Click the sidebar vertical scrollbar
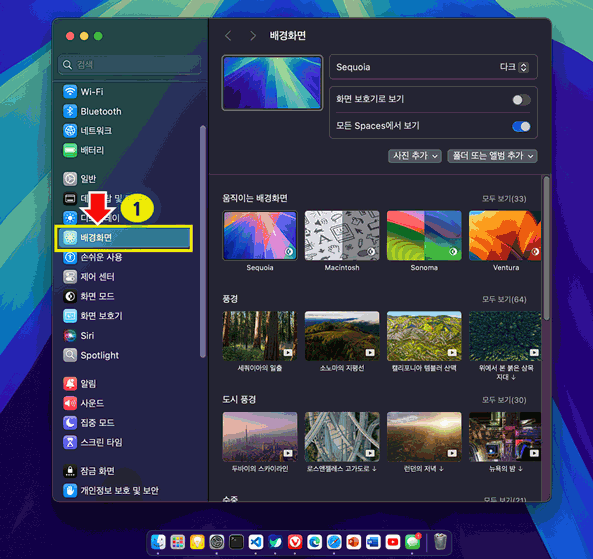This screenshot has height=559, width=593. click(203, 241)
